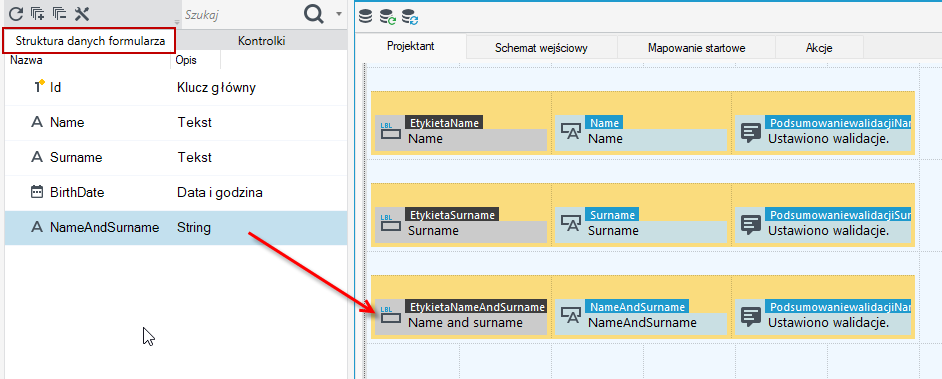Image resolution: width=942 pixels, height=379 pixels.
Task: Click the expand all nodes icon
Action: click(x=37, y=13)
